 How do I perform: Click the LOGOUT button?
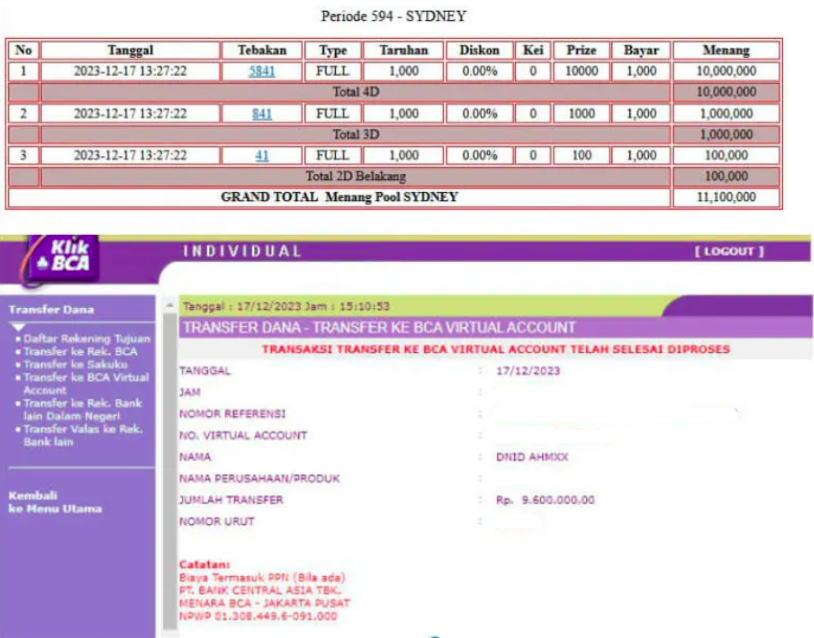tap(728, 251)
